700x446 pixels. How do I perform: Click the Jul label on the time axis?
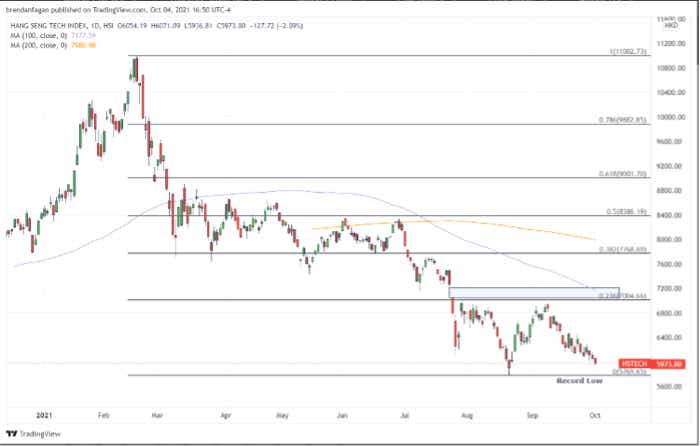click(404, 415)
